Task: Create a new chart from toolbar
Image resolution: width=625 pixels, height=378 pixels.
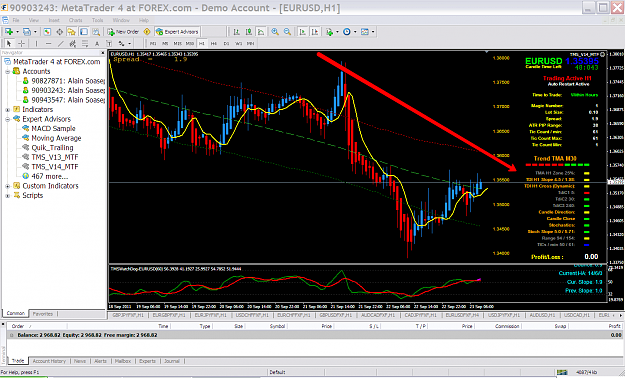Action: pyautogui.click(x=9, y=32)
